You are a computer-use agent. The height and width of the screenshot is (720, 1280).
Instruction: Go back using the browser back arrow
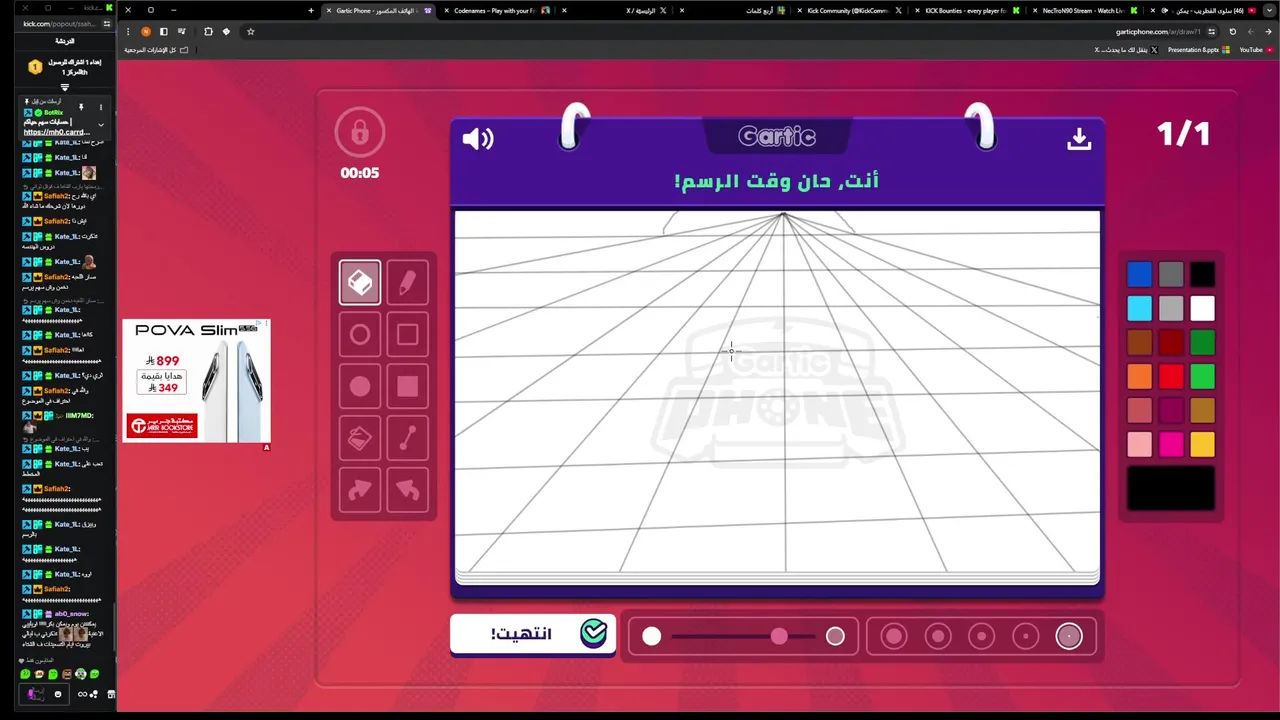1268,31
